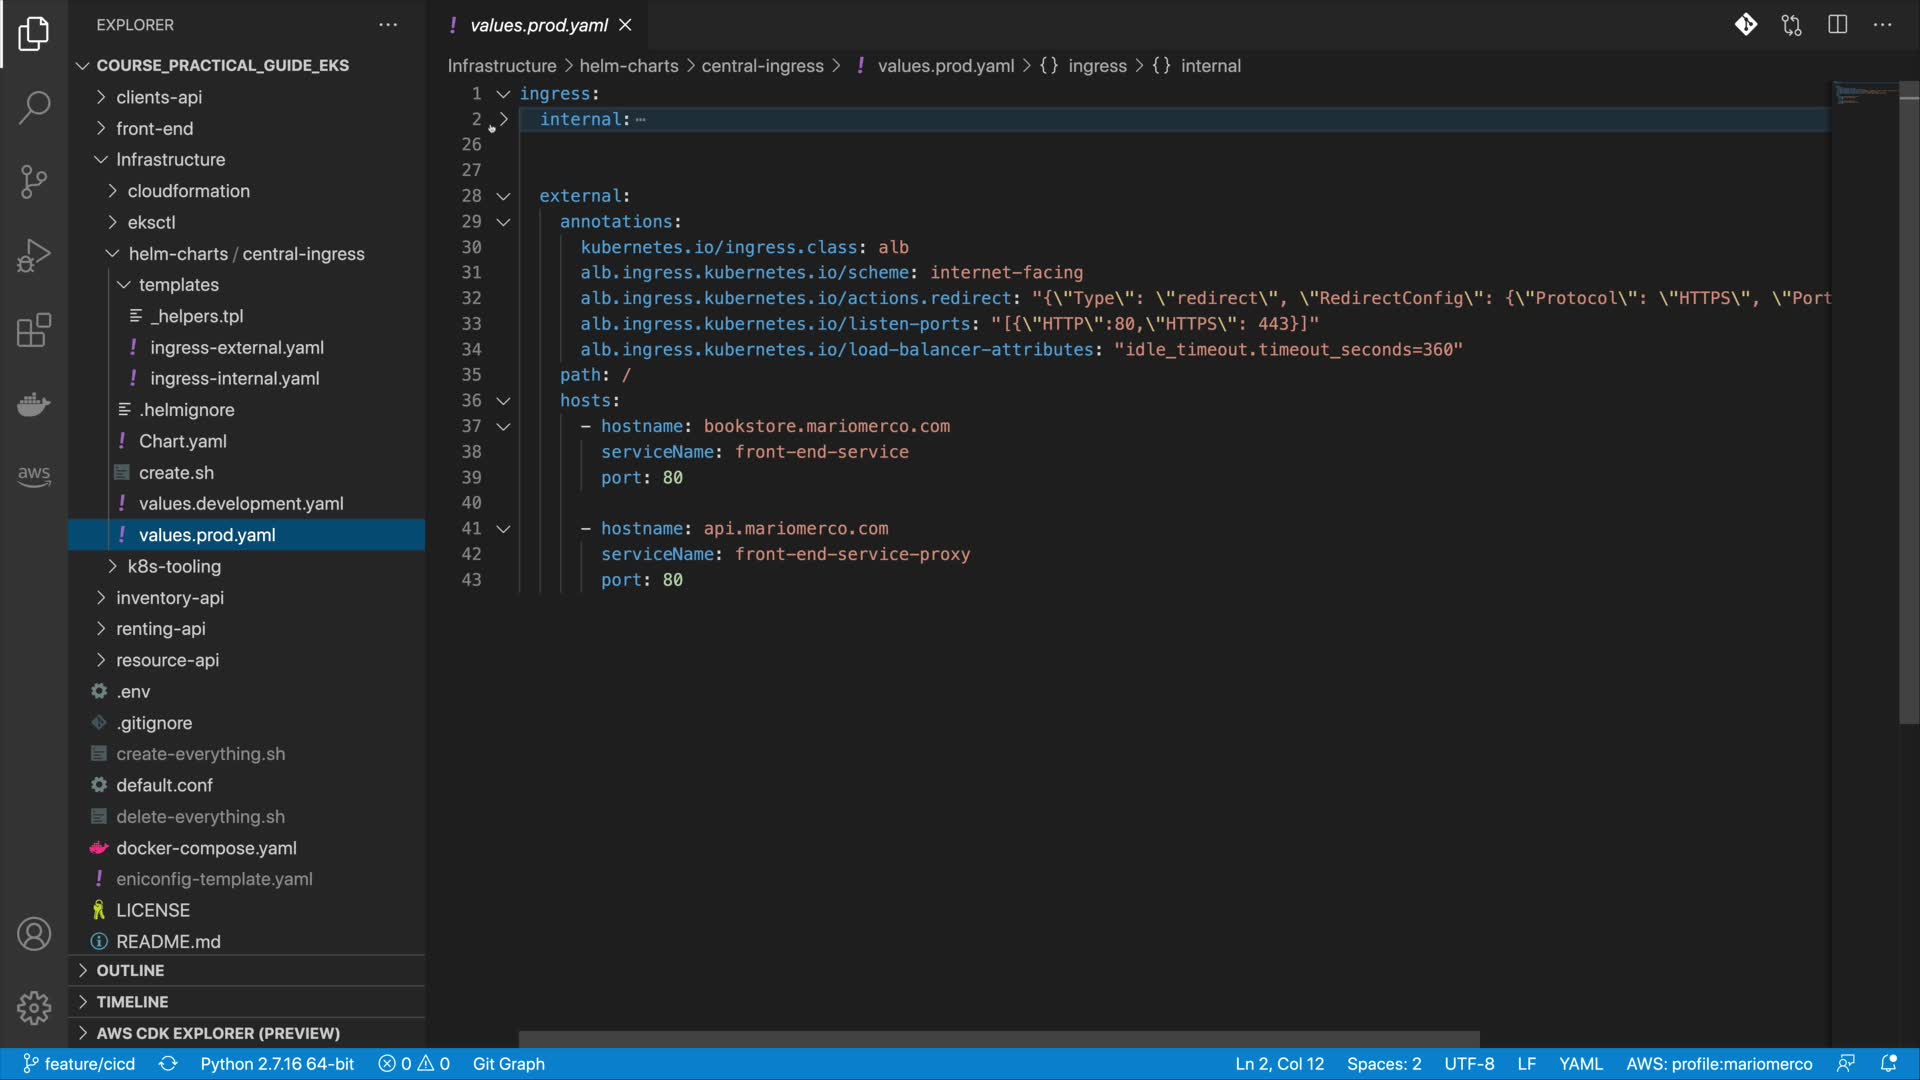This screenshot has height=1080, width=1920.
Task: Open the Extensions view
Action: (x=34, y=330)
